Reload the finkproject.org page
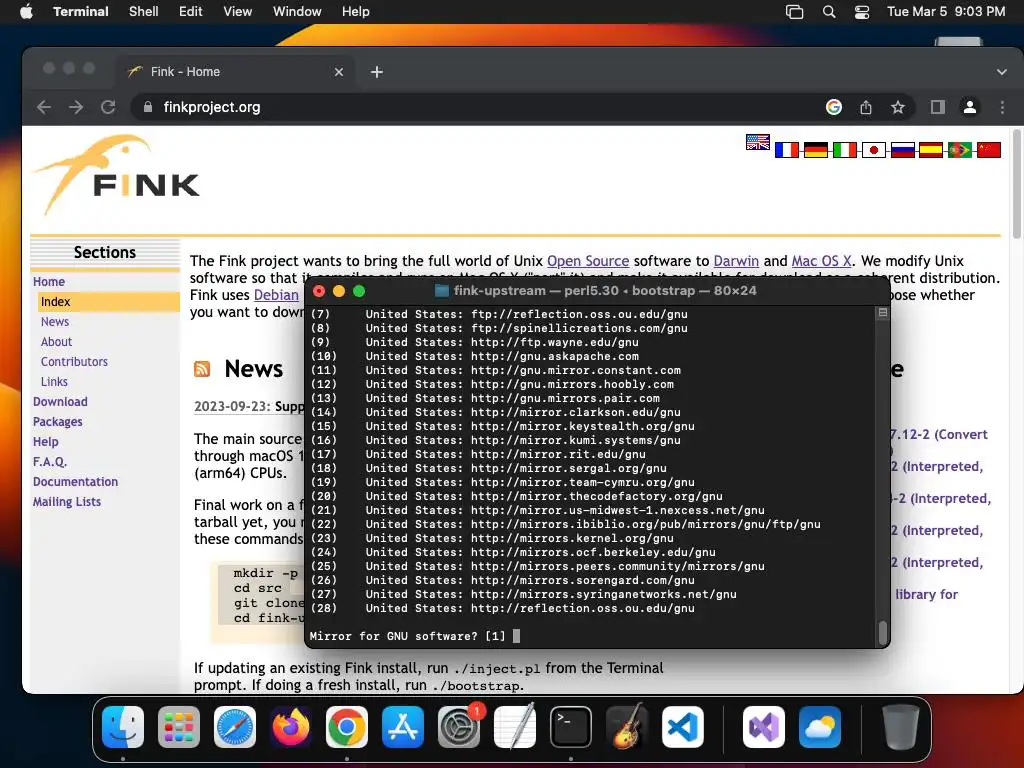Screen dimensions: 1024x768 pyautogui.click(x=108, y=107)
